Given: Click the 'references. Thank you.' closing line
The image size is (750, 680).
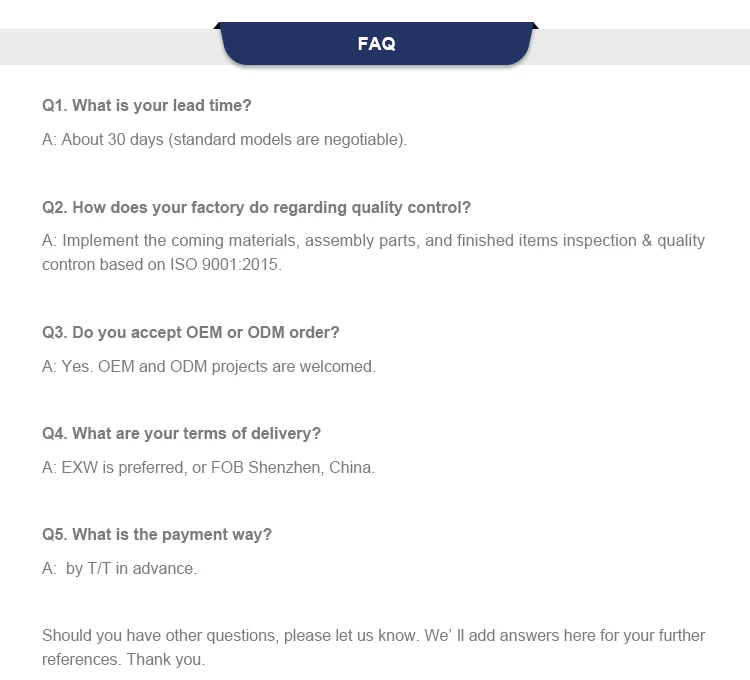Looking at the screenshot, I should pyautogui.click(x=123, y=659).
